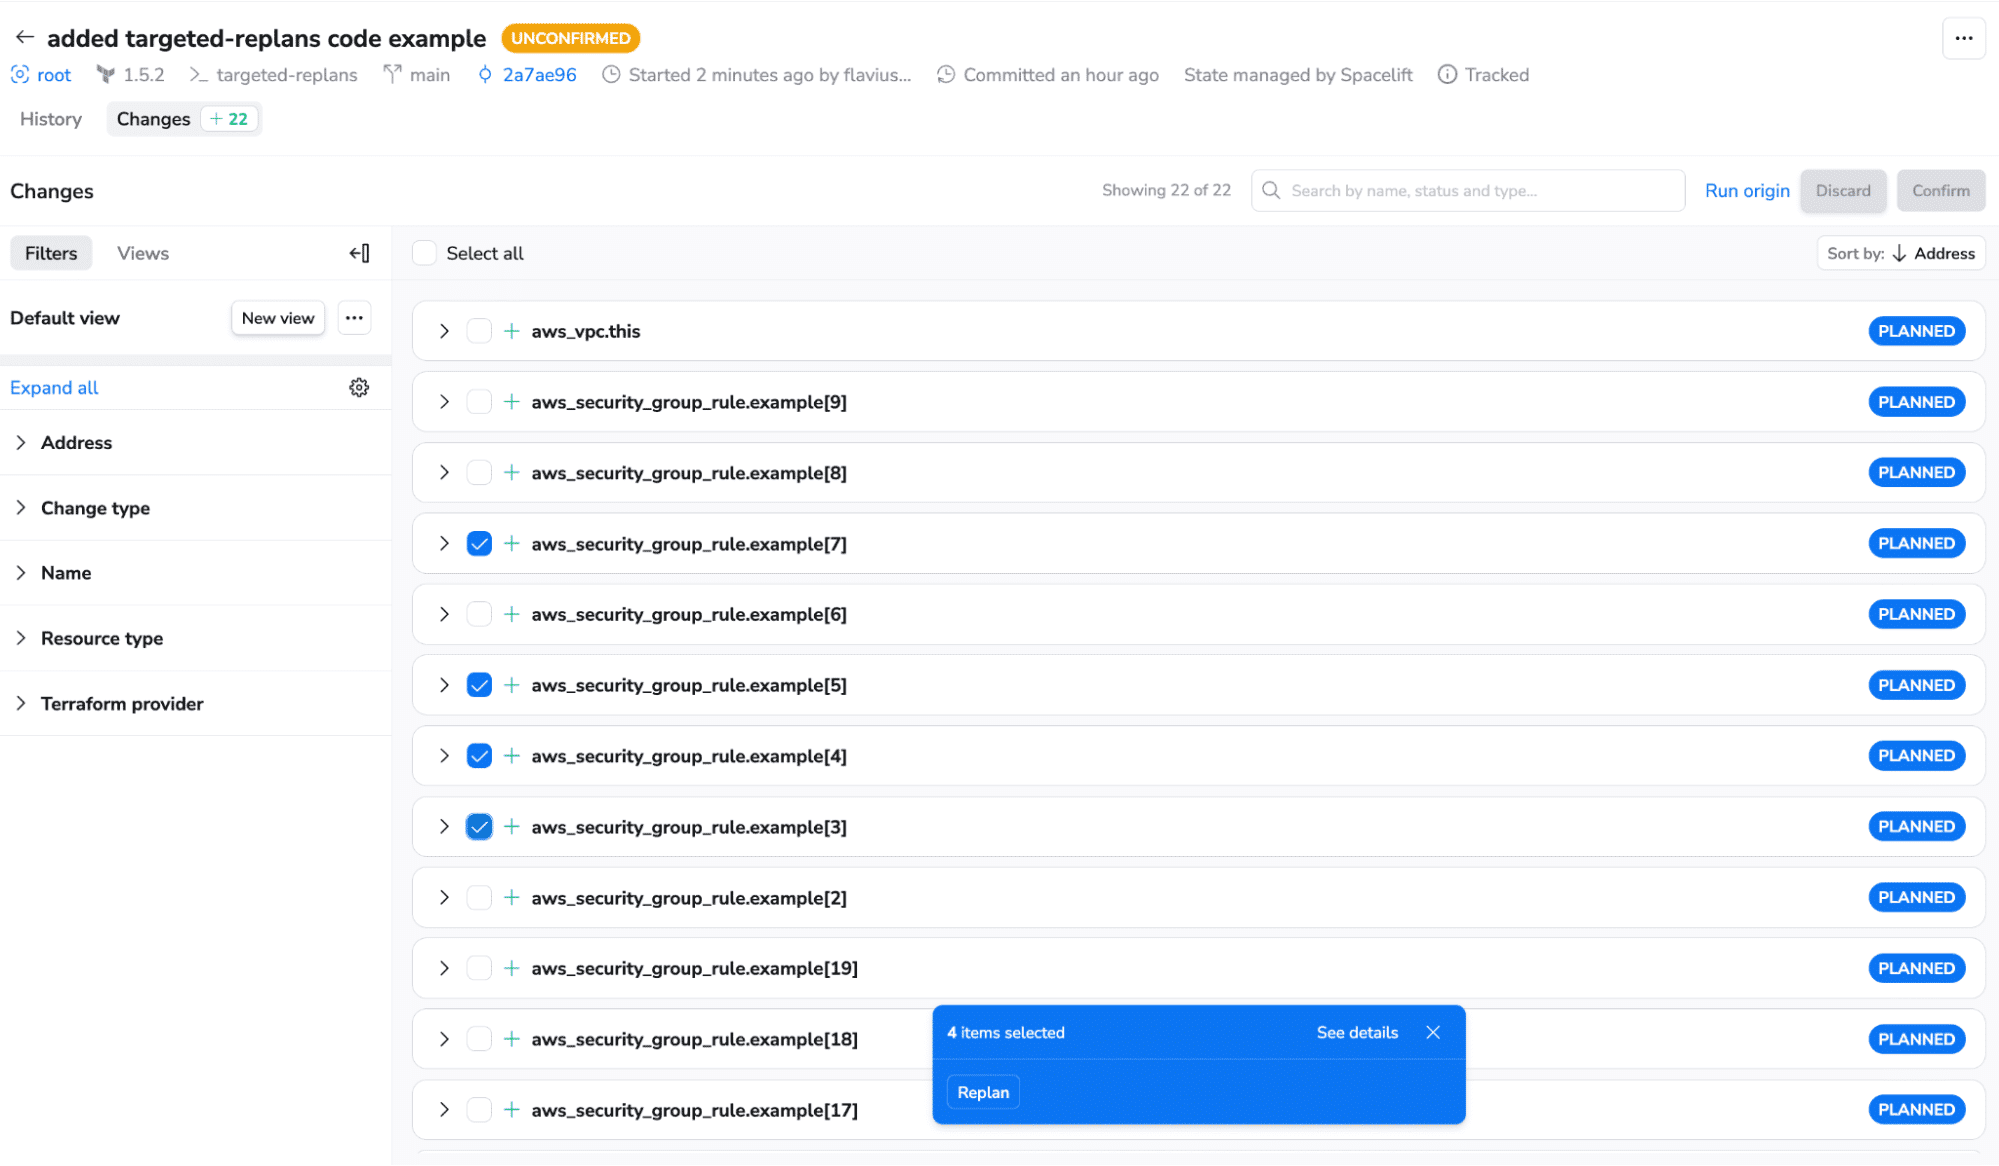Click the search input field for changes
The width and height of the screenshot is (1999, 1166).
pyautogui.click(x=1467, y=190)
